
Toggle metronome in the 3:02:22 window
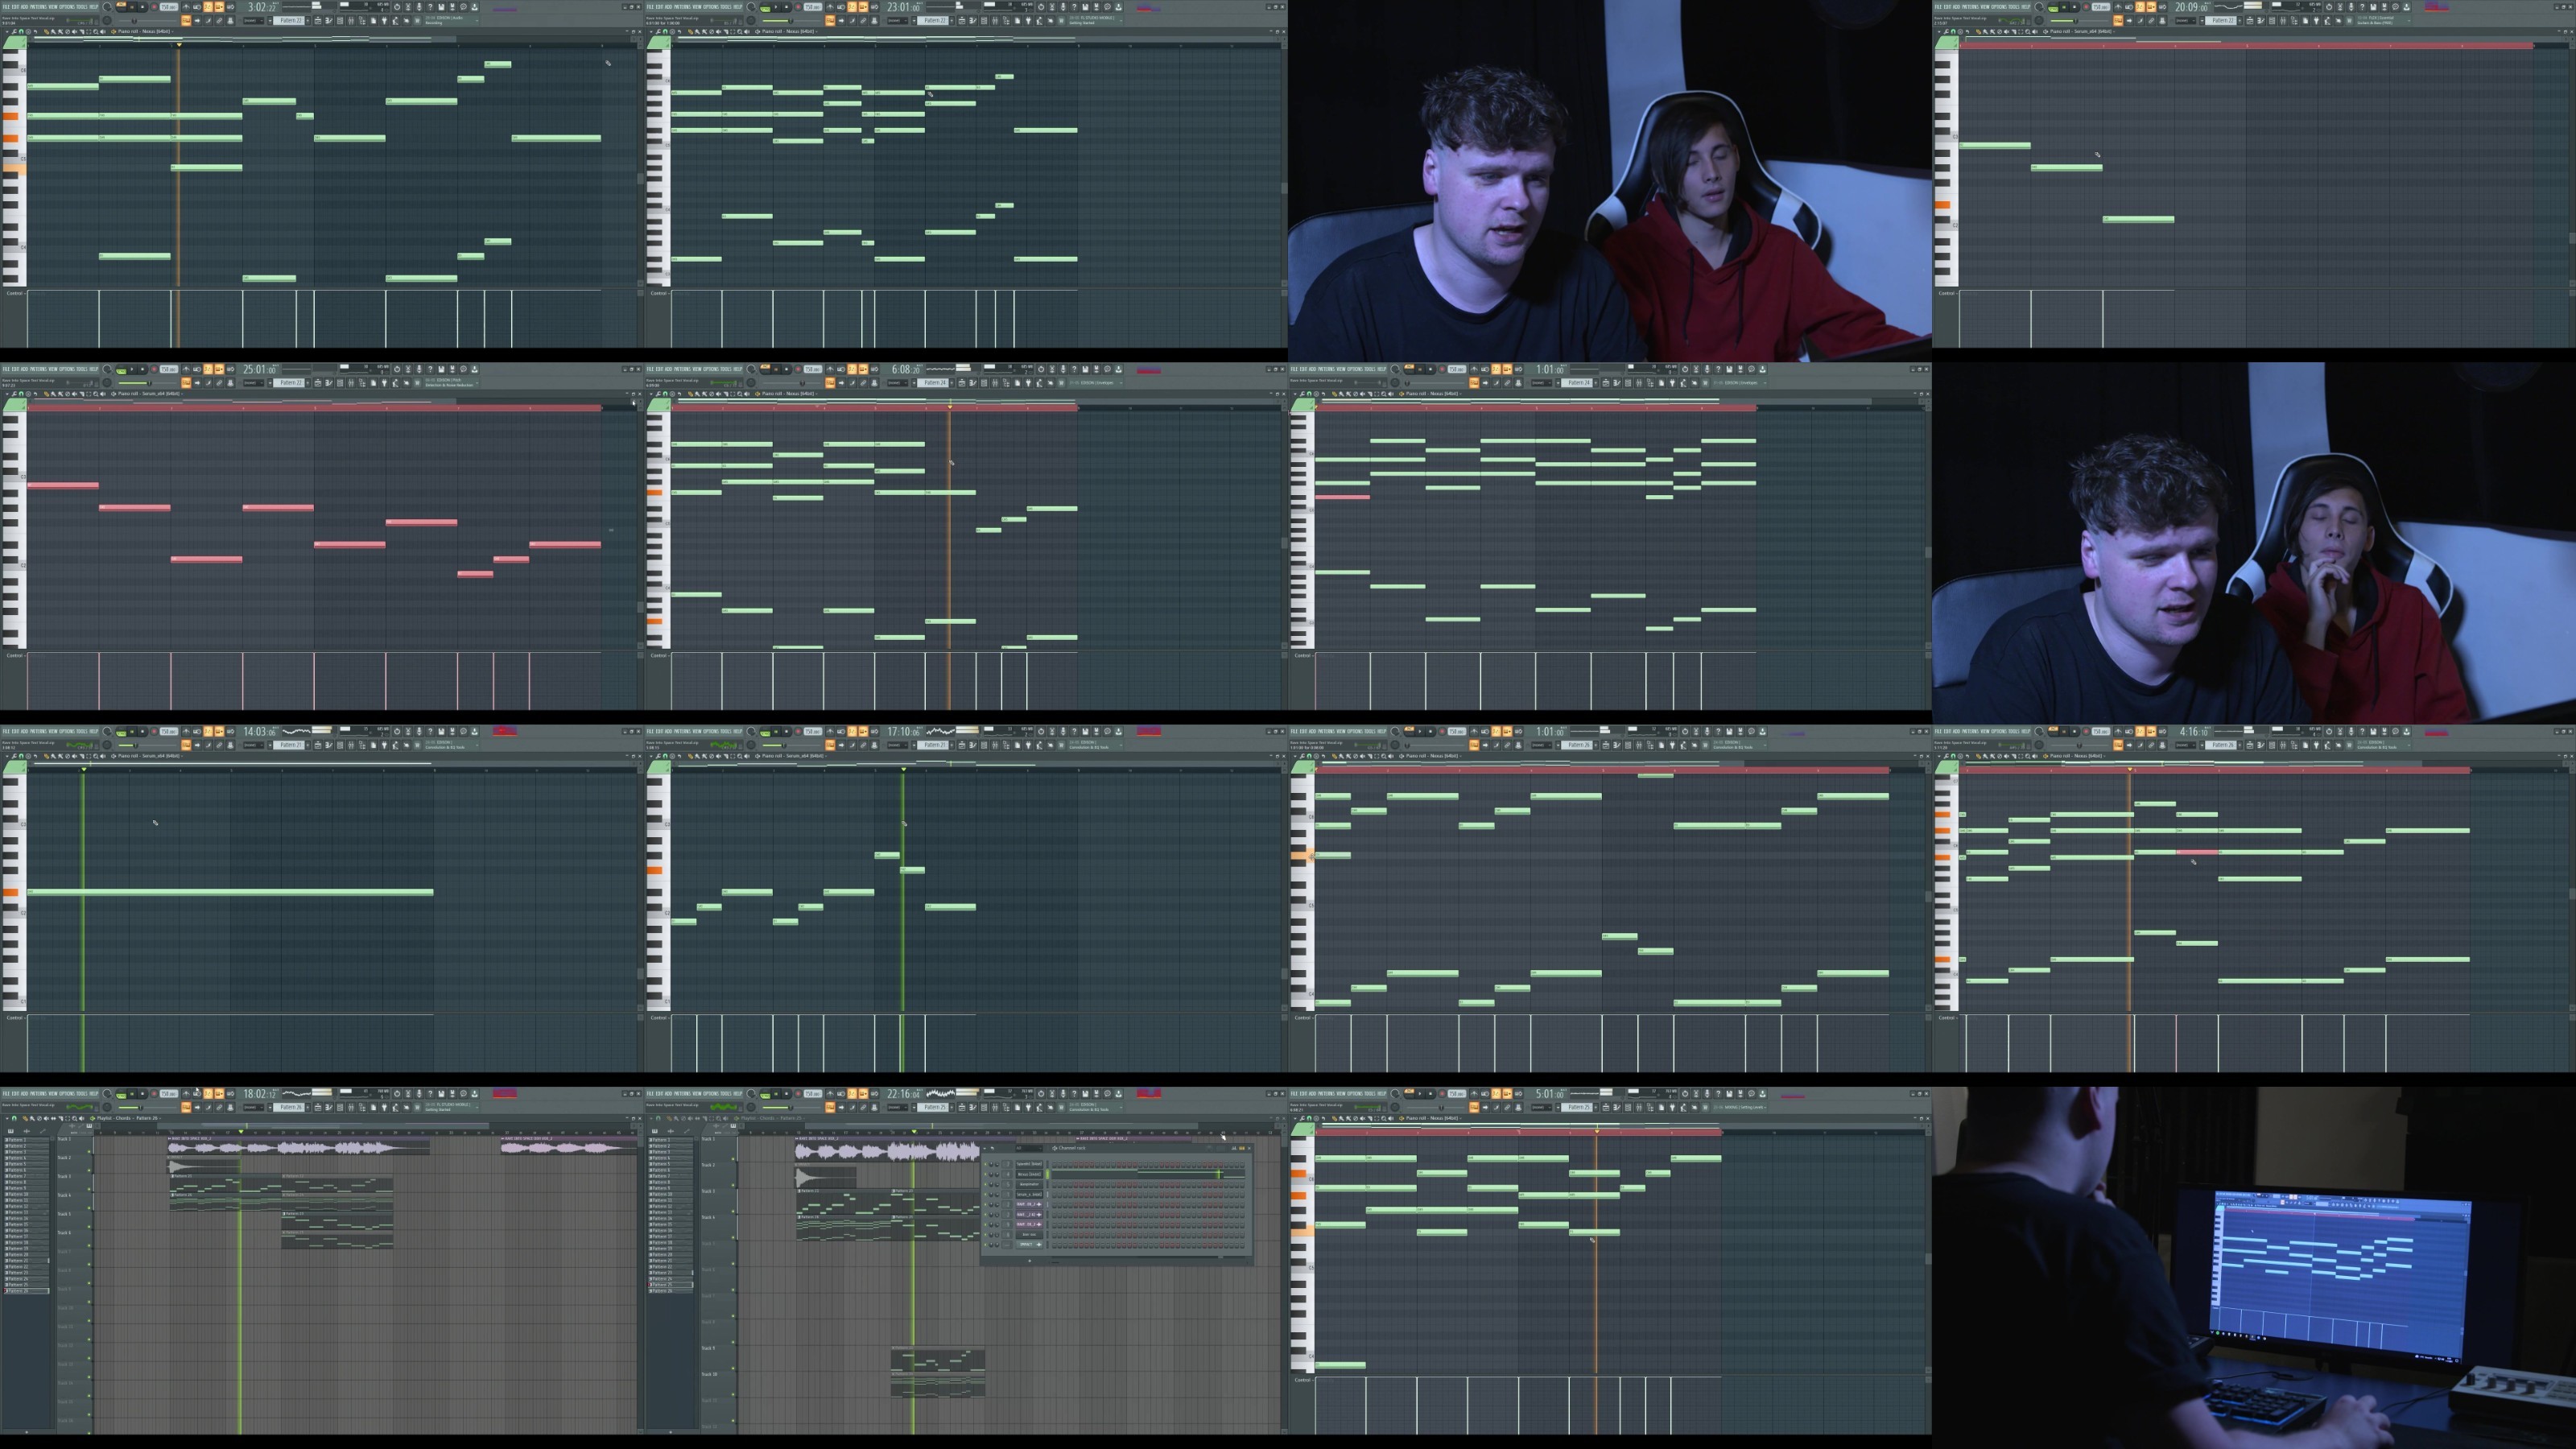click(x=186, y=7)
